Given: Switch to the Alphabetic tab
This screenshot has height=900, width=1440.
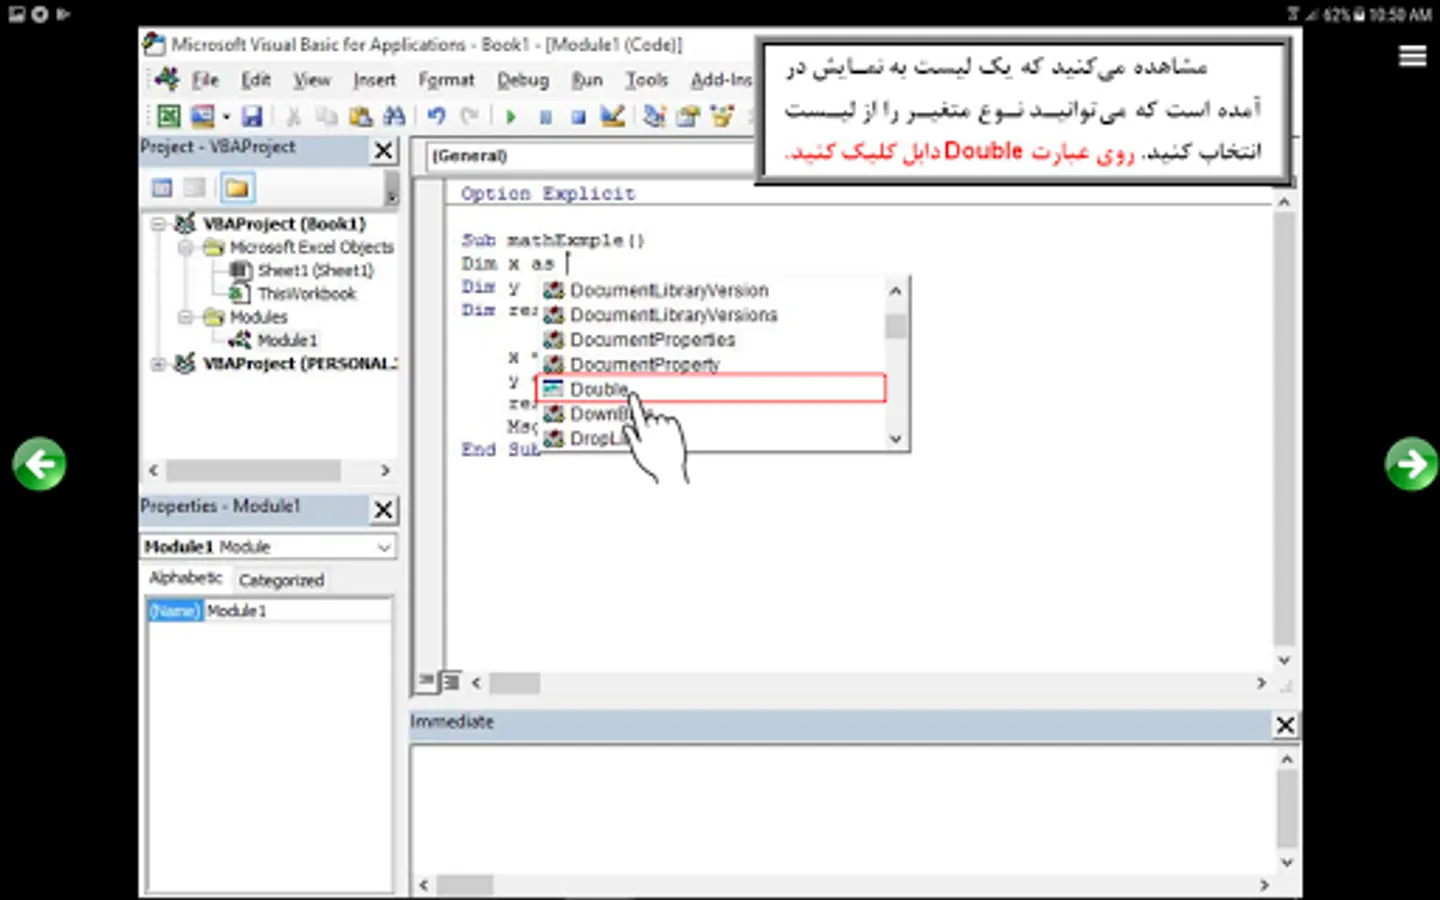Looking at the screenshot, I should [x=185, y=578].
